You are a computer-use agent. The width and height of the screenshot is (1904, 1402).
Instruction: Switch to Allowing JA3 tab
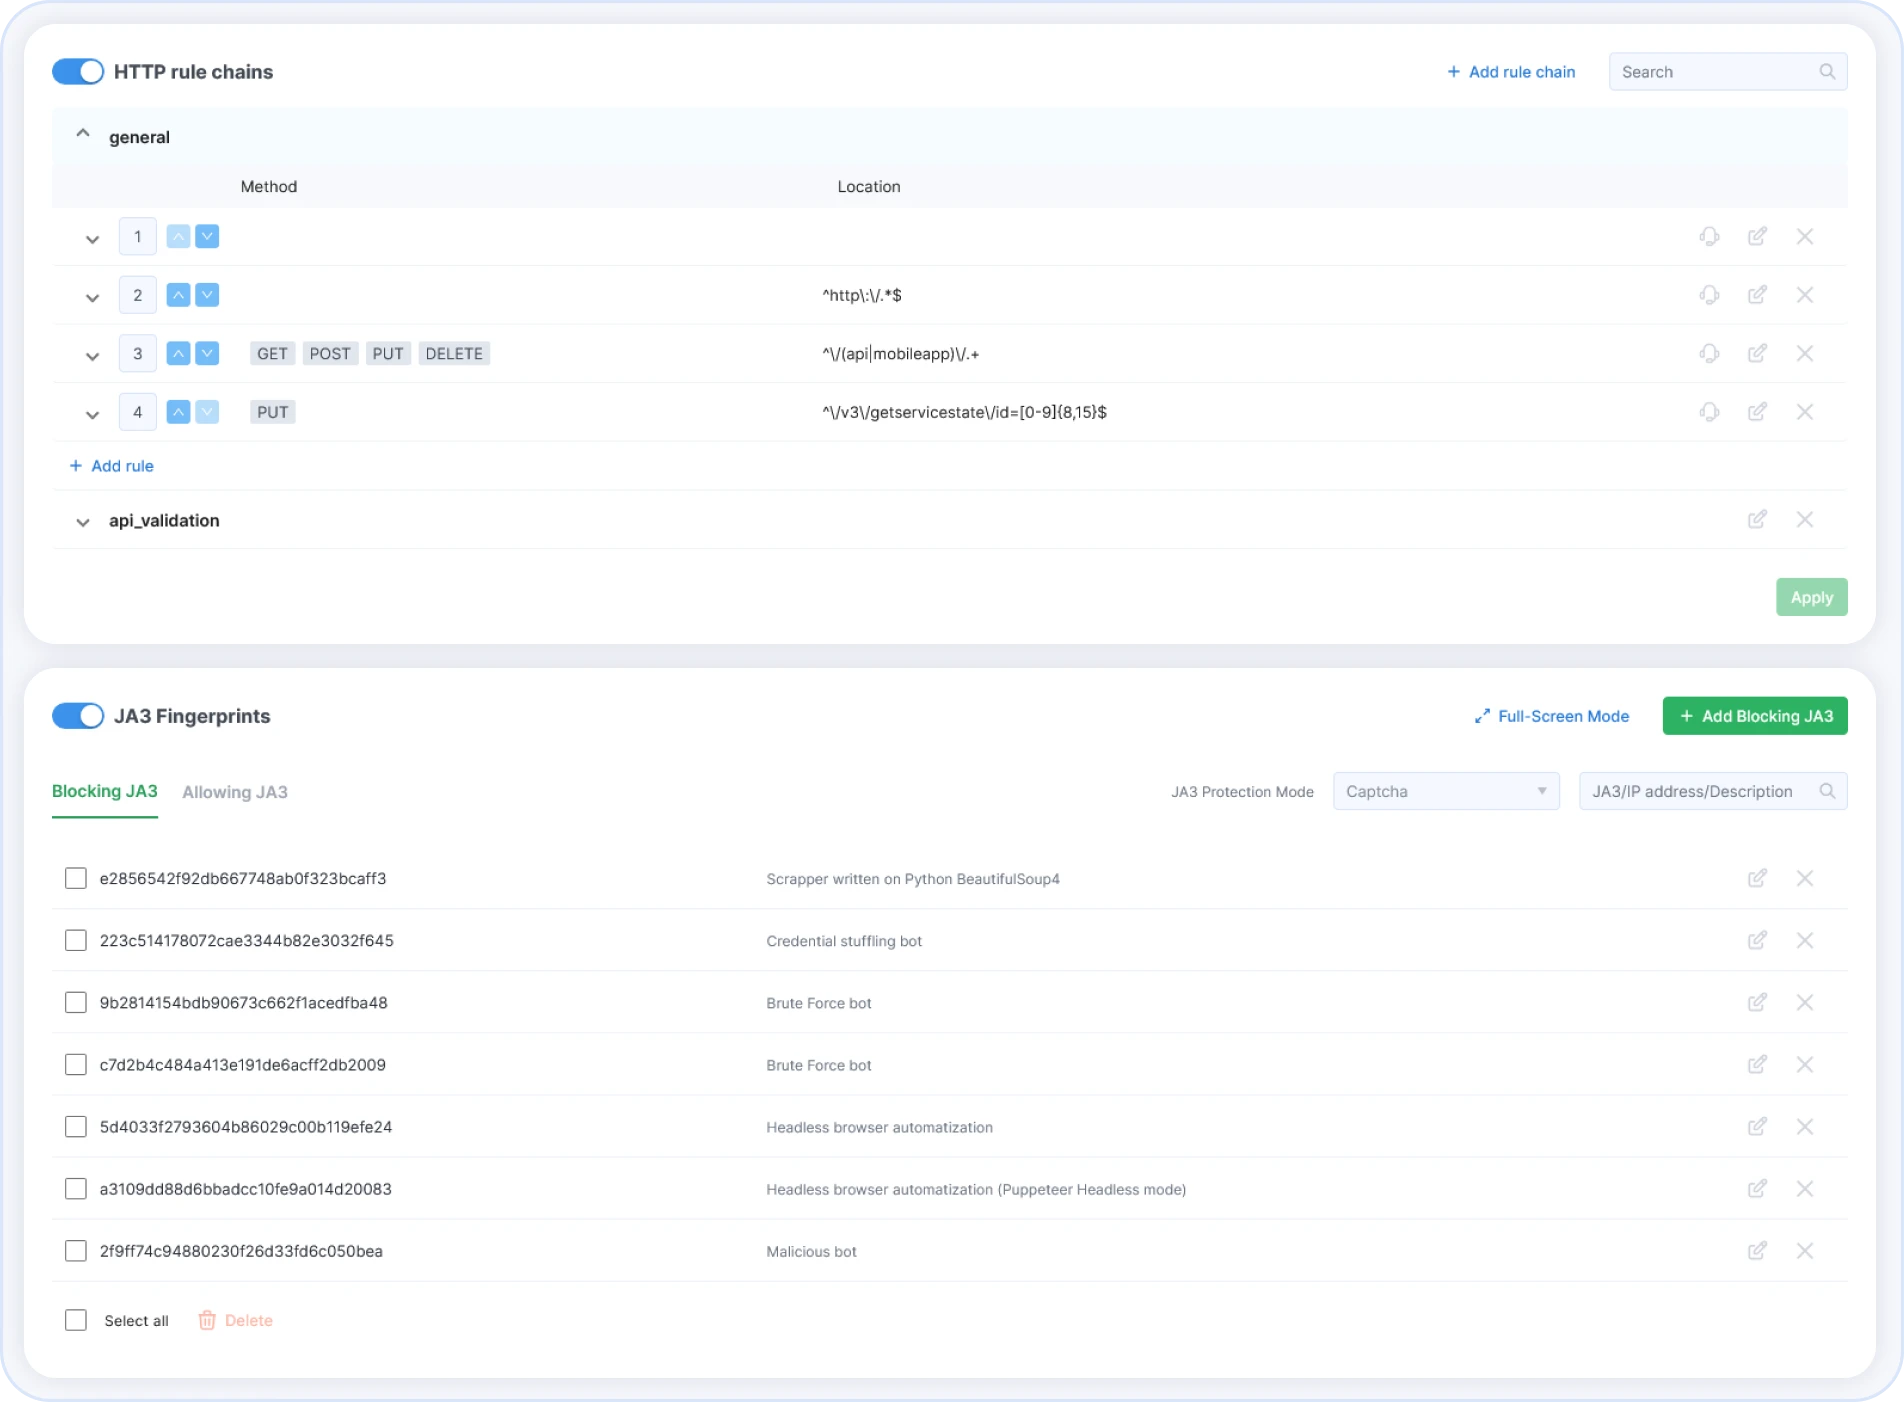click(x=235, y=793)
